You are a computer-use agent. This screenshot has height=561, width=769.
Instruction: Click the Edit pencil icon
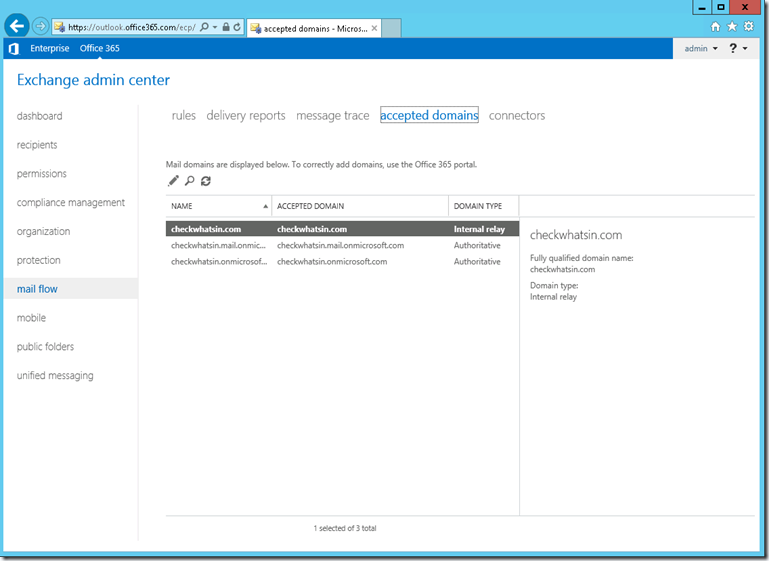173,181
